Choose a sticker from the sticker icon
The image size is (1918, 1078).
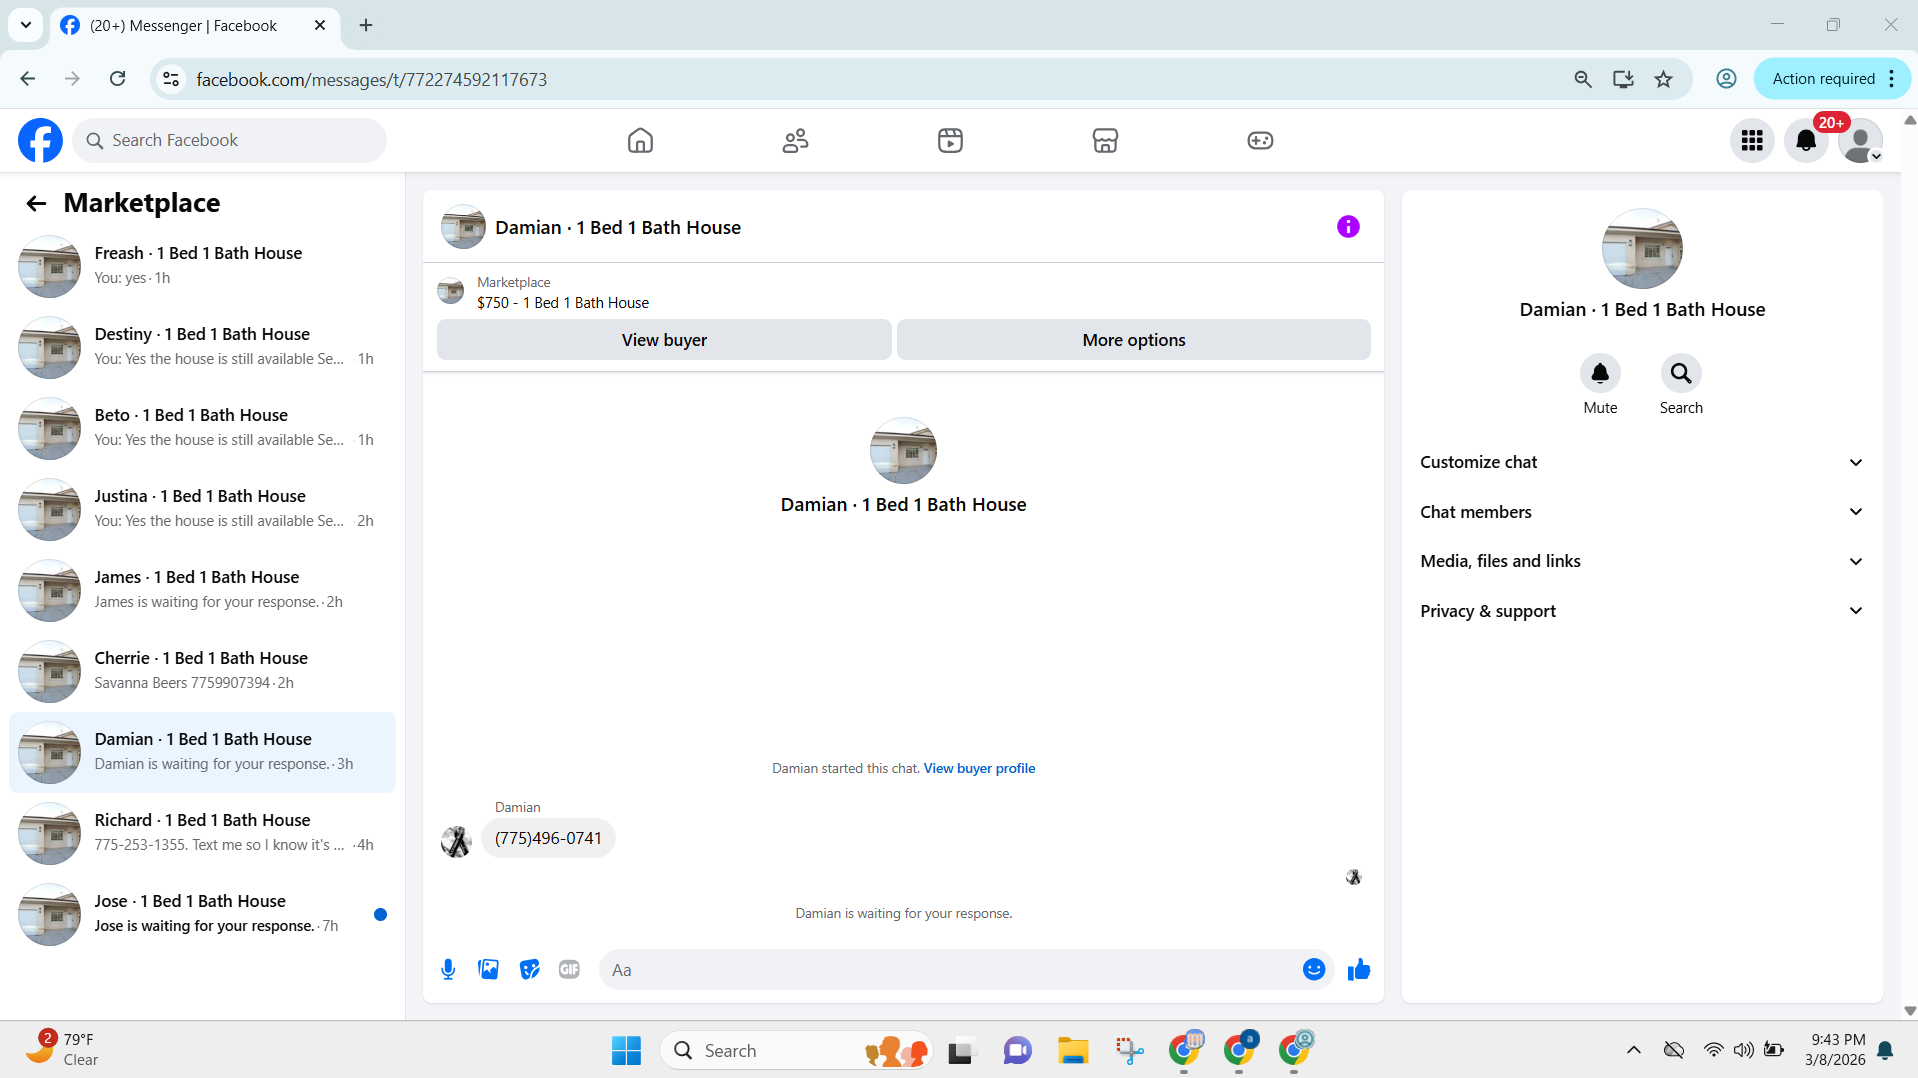[529, 969]
